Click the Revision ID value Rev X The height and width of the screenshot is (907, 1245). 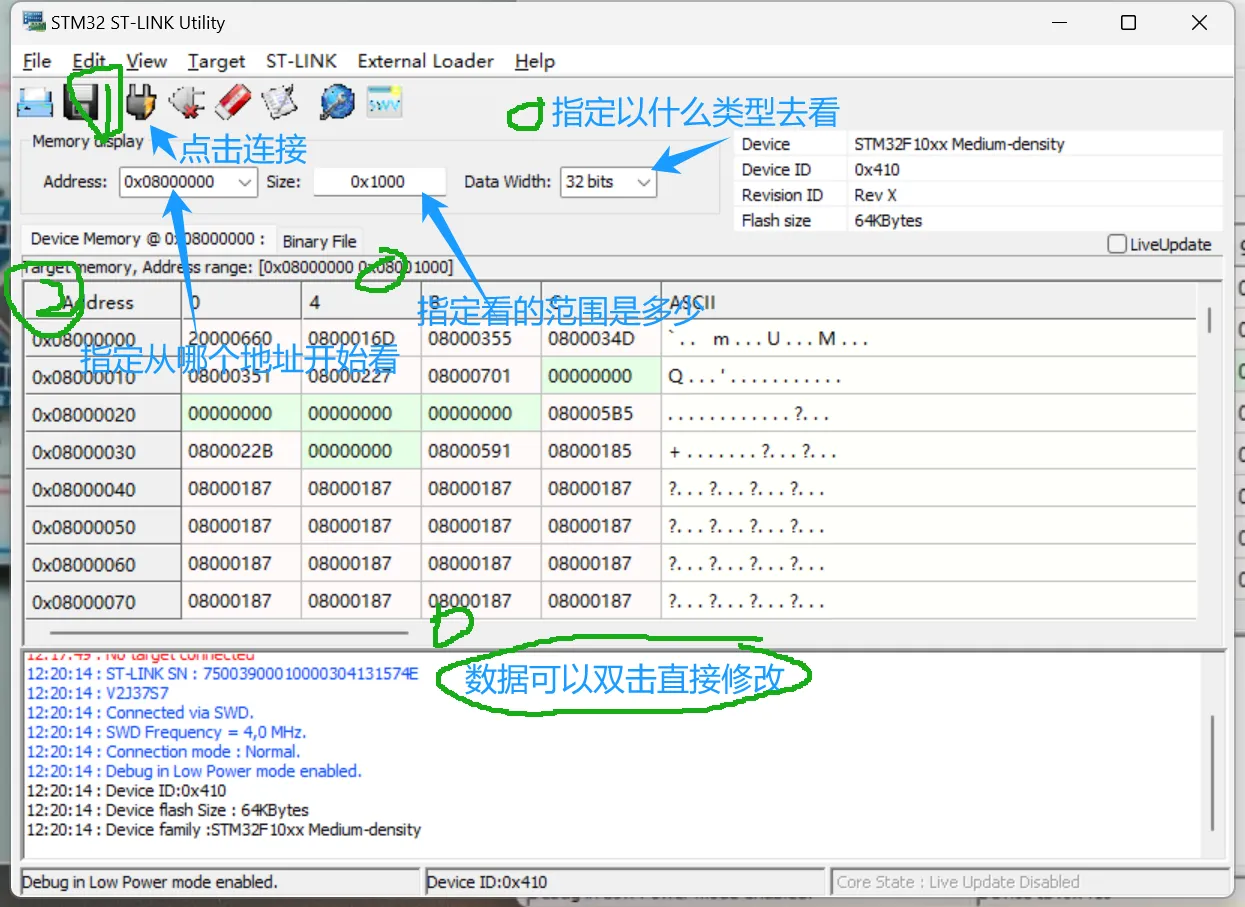tap(875, 195)
